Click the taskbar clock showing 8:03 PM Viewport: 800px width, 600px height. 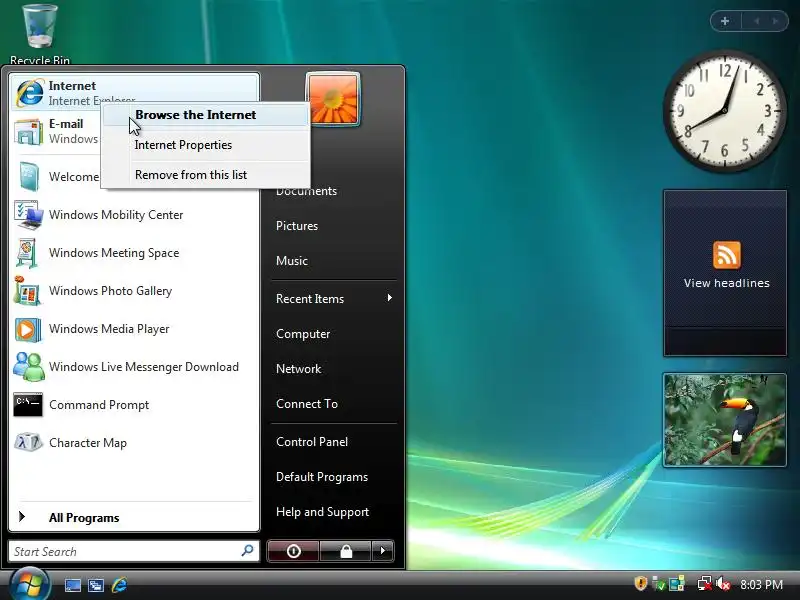(761, 584)
